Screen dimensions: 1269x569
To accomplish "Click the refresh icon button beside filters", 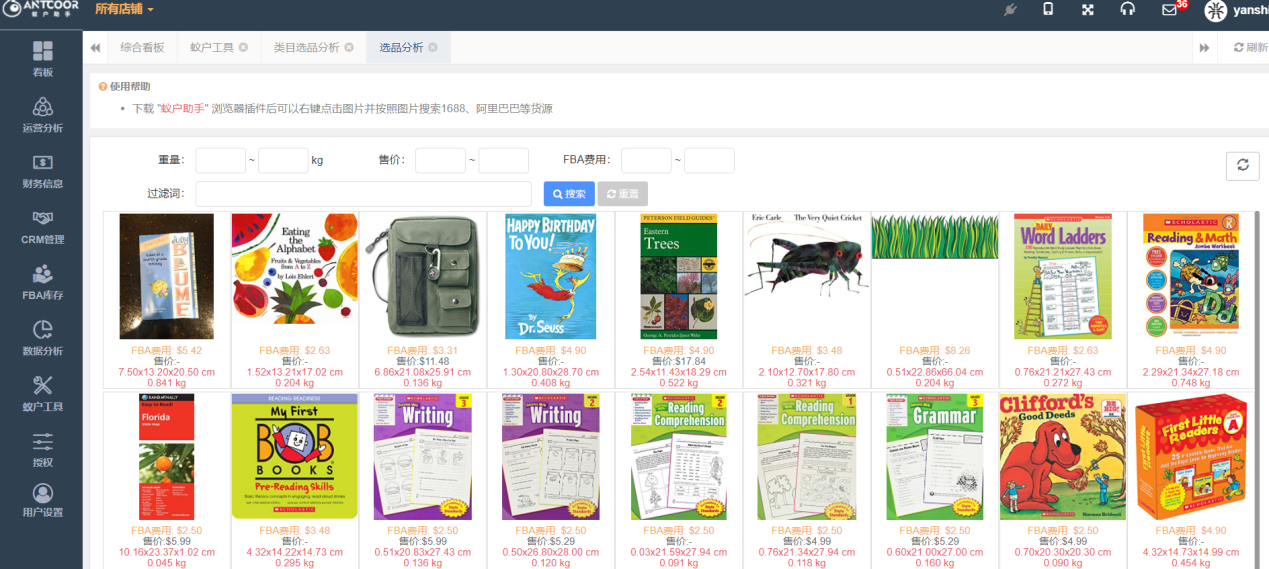I will (x=1242, y=165).
